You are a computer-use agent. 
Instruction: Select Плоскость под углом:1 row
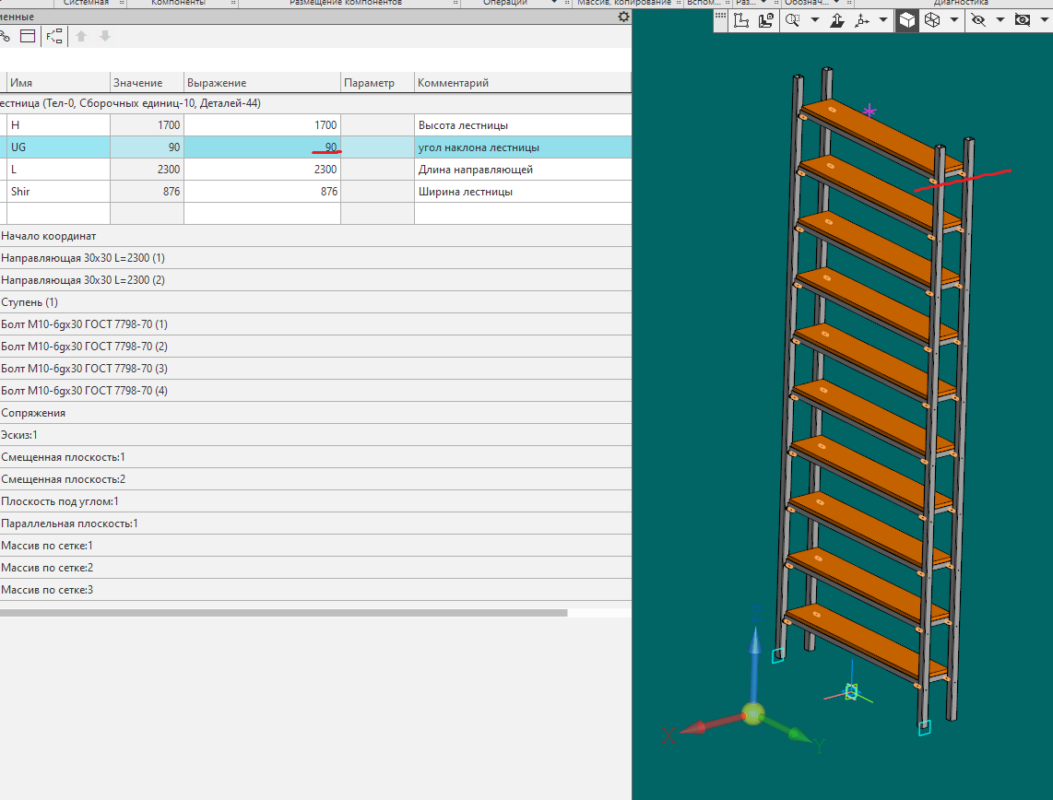(x=316, y=501)
